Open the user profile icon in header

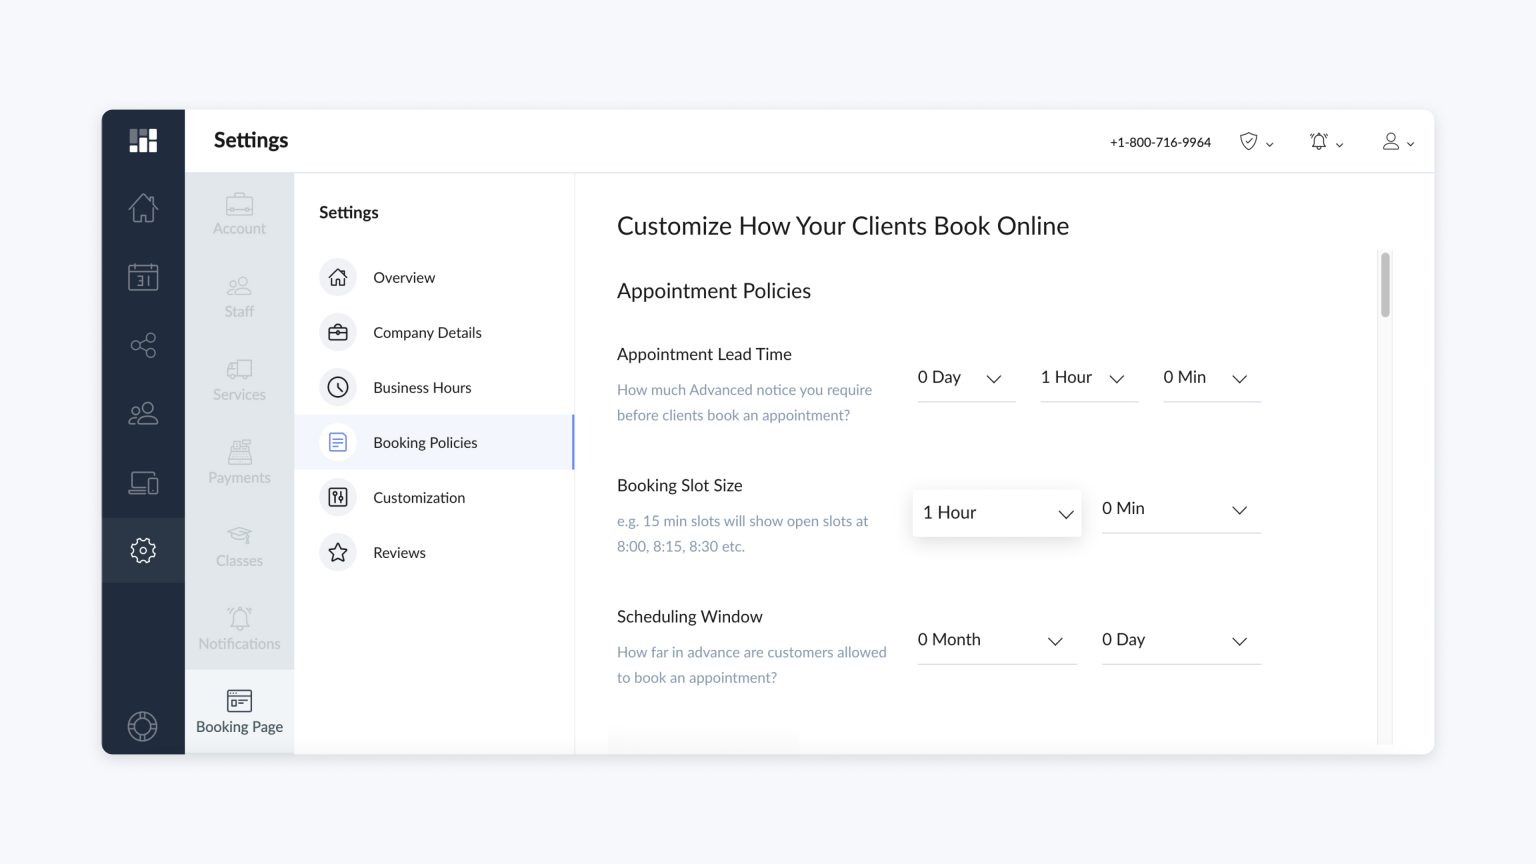(x=1391, y=142)
